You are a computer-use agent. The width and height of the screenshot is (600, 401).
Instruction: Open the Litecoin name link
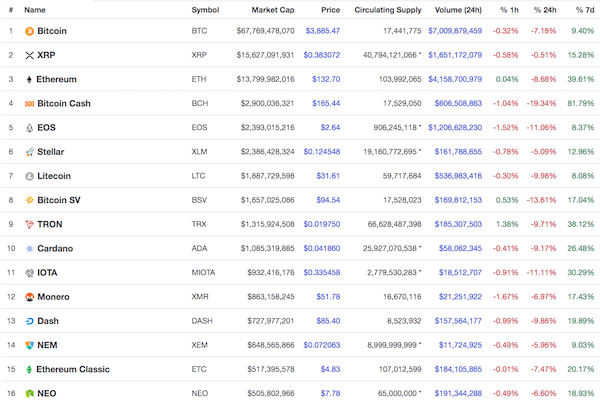click(54, 176)
